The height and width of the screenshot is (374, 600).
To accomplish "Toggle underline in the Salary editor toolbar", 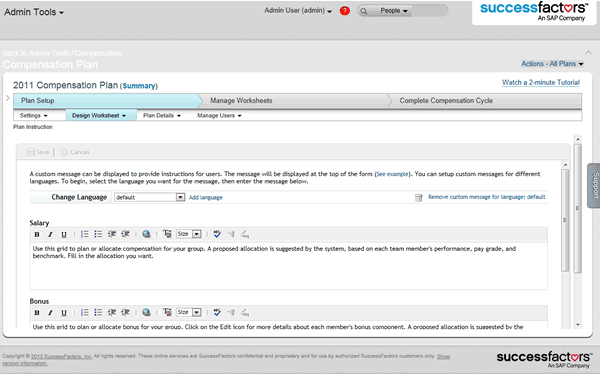I will click(x=64, y=234).
